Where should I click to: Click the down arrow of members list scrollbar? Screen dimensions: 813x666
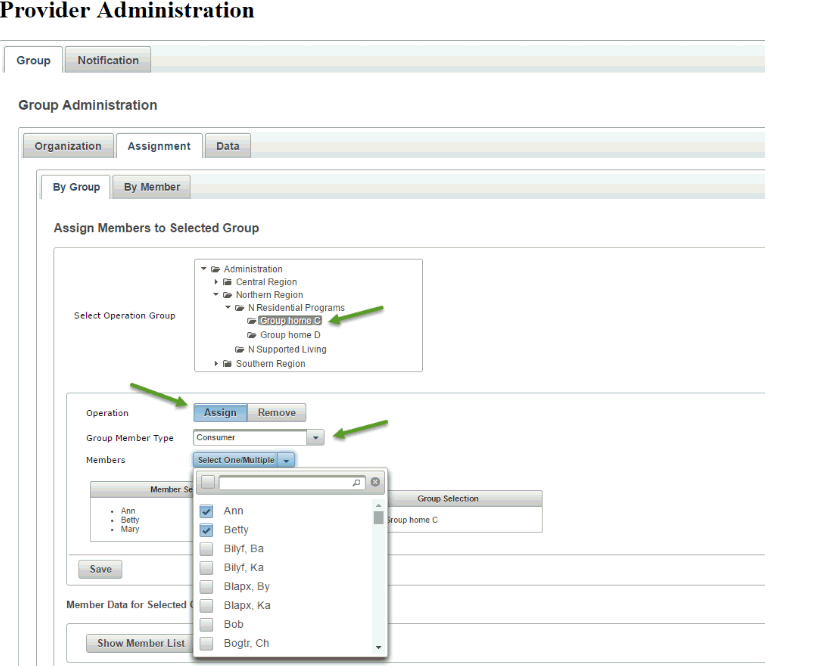click(x=378, y=648)
